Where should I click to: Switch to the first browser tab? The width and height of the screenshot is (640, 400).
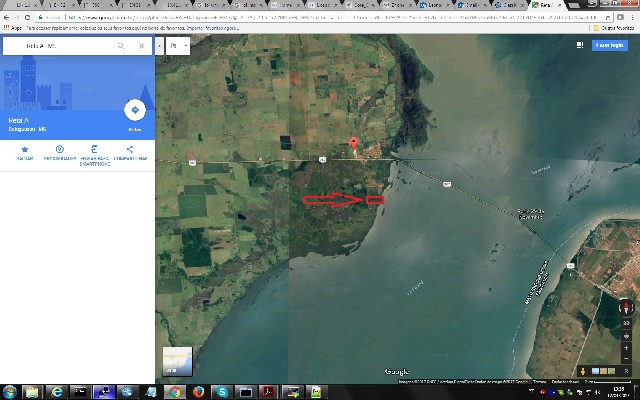[20, 5]
